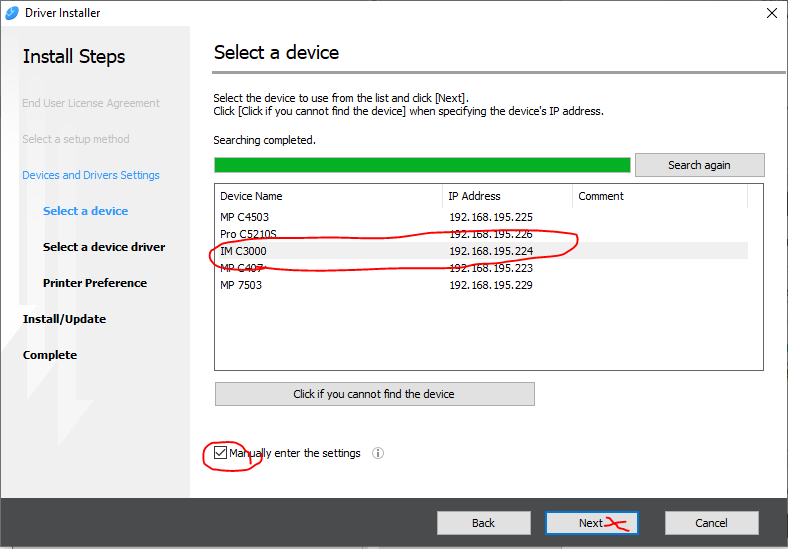Cancel the driver installation
788x549 pixels.
click(711, 523)
